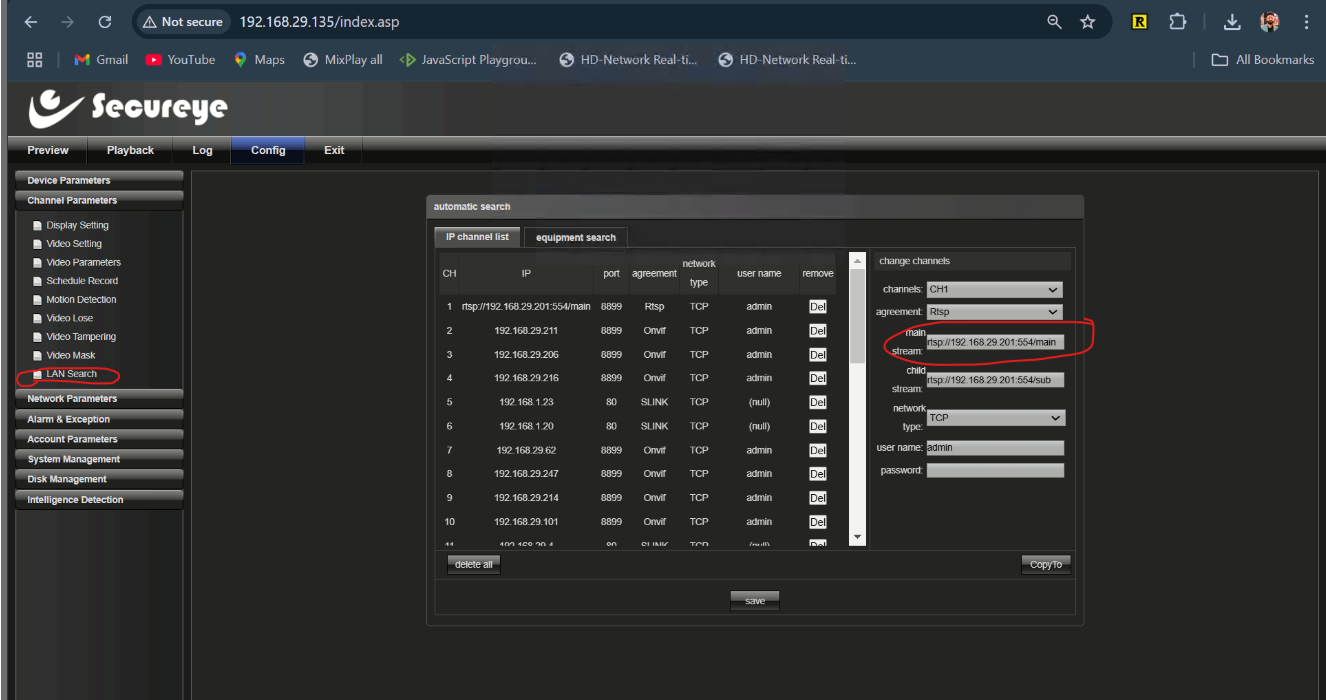Open the Playback tab
This screenshot has height=700, width=1326.
130,150
